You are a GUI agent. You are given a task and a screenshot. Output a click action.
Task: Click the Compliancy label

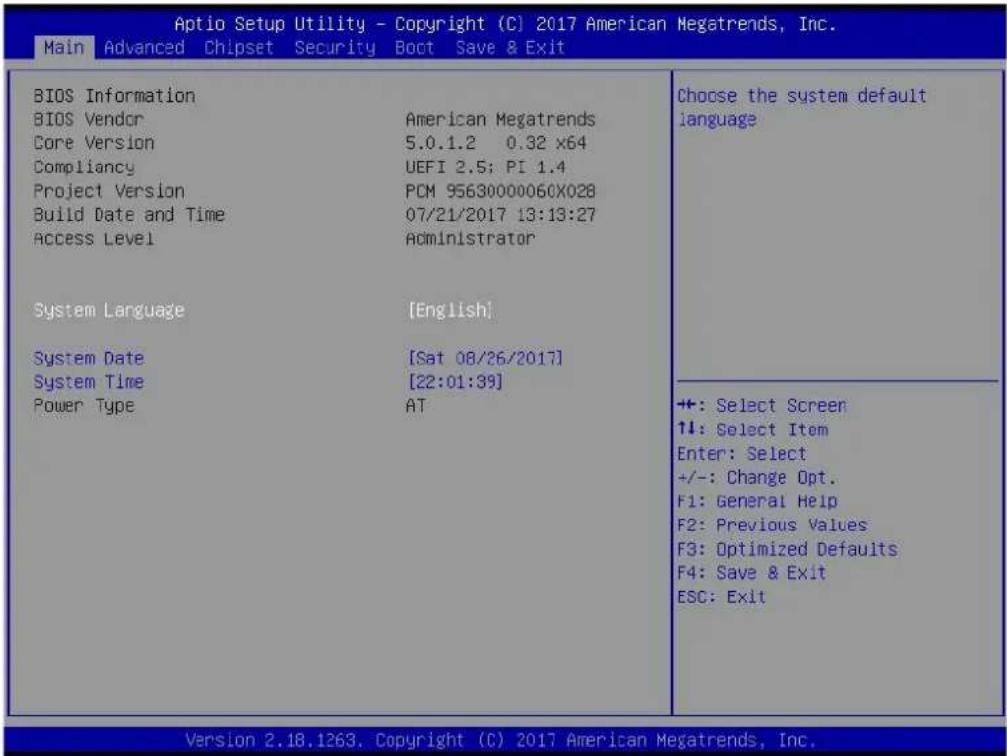click(84, 167)
